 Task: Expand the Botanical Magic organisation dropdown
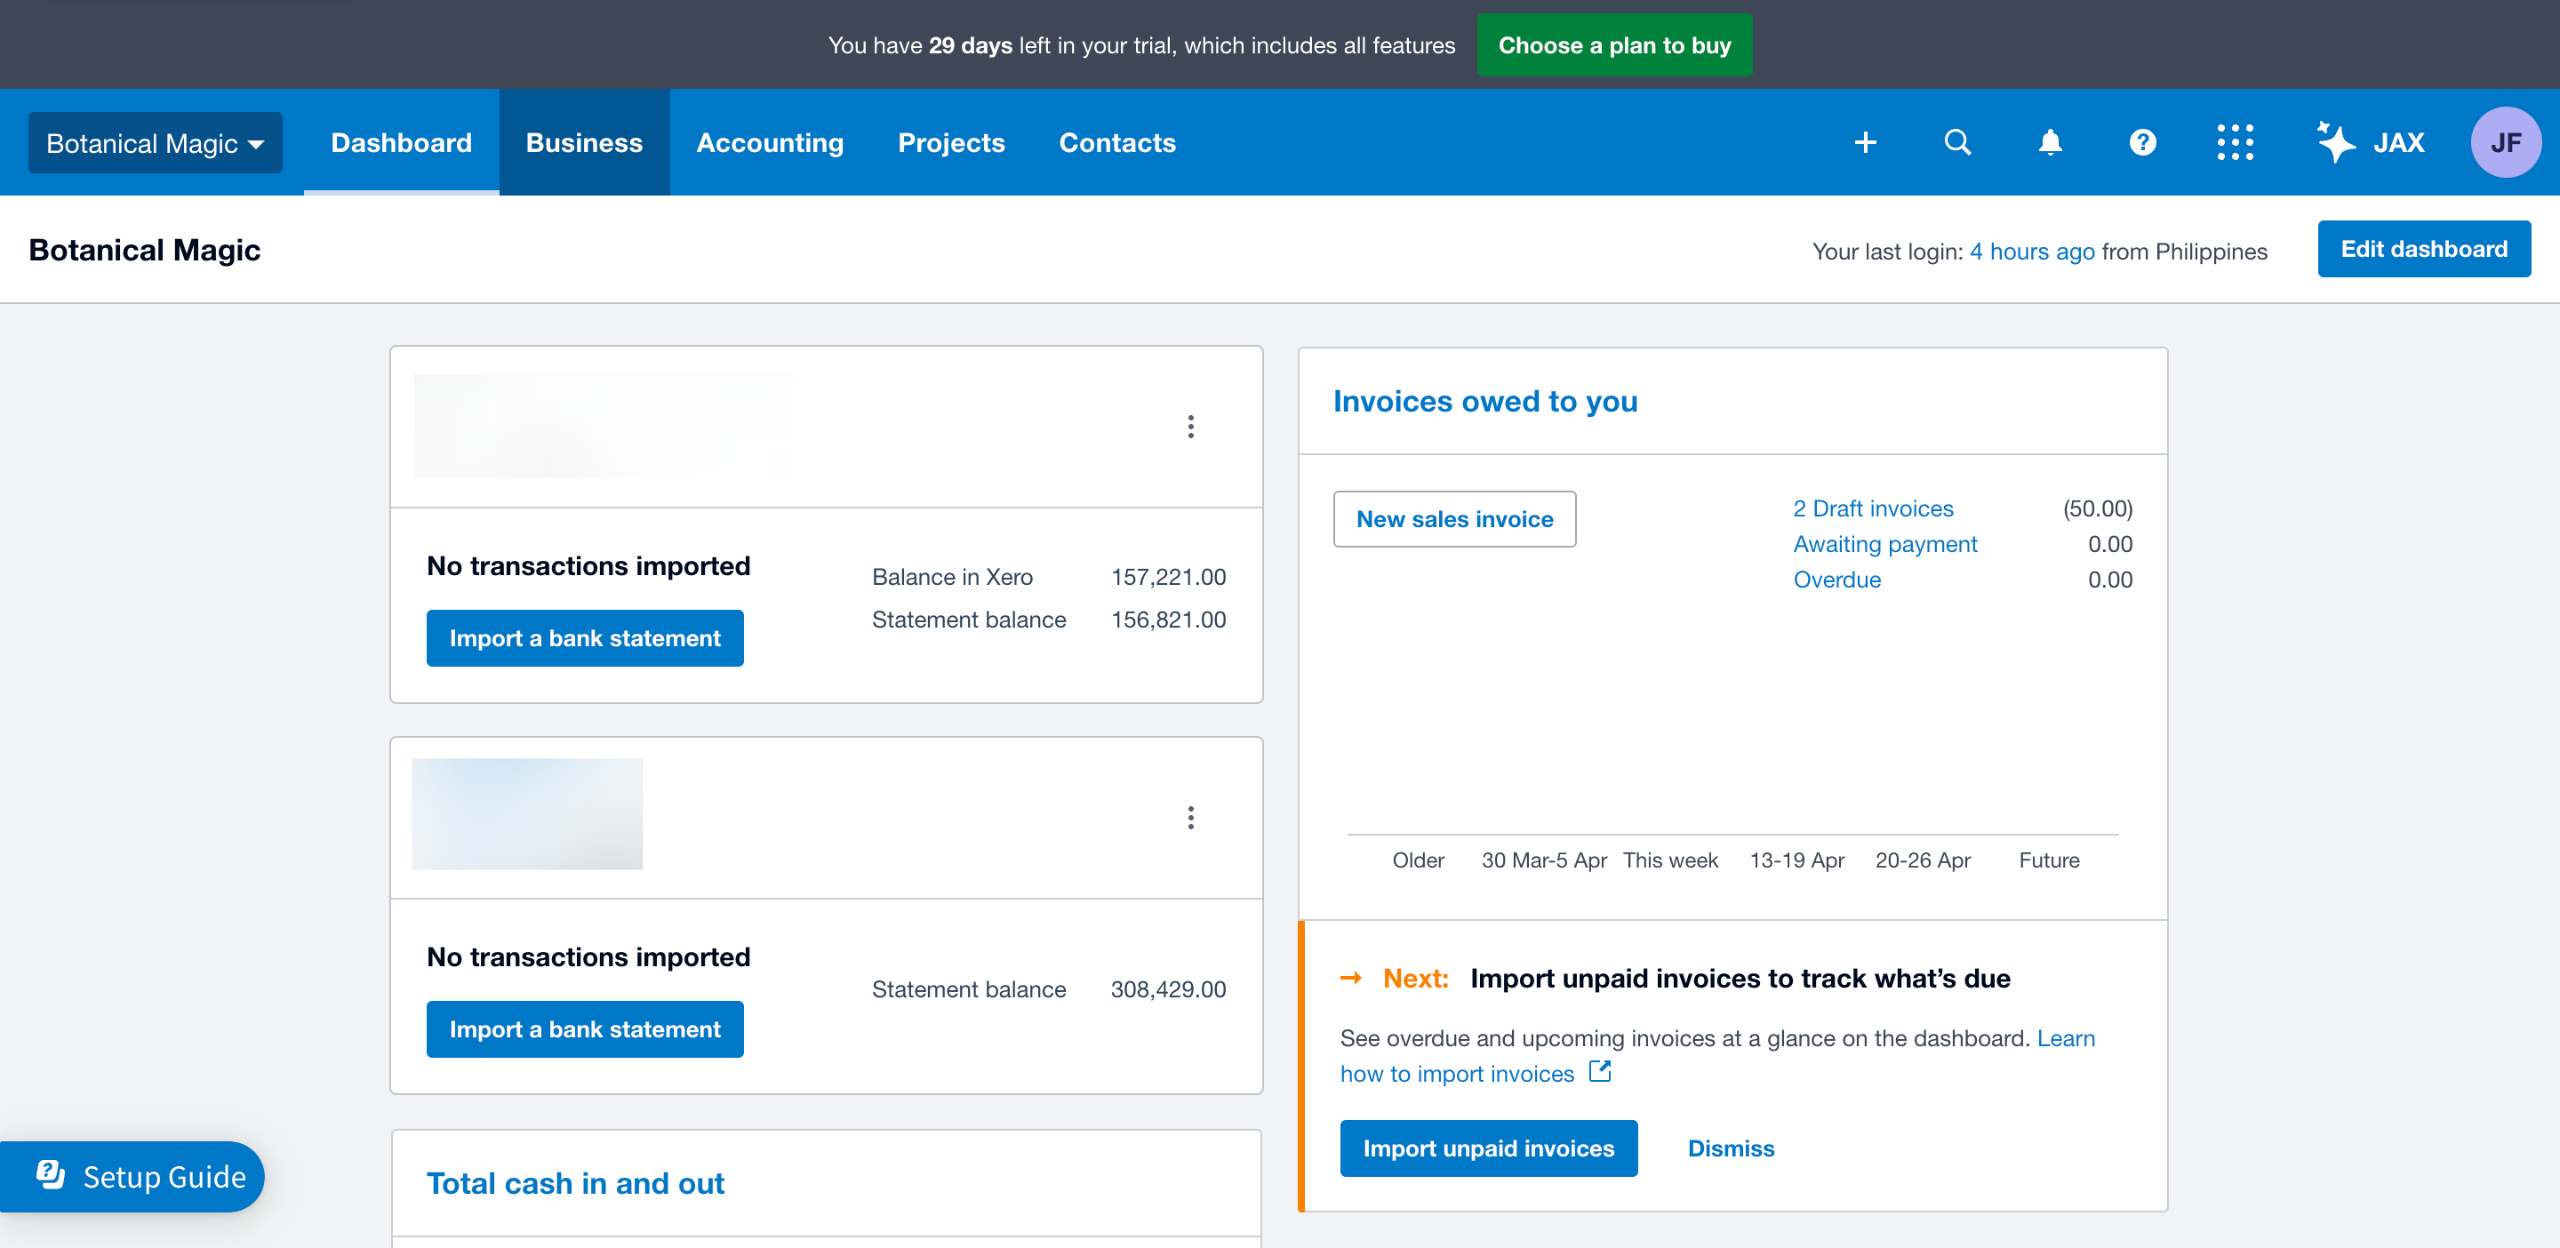tap(155, 143)
